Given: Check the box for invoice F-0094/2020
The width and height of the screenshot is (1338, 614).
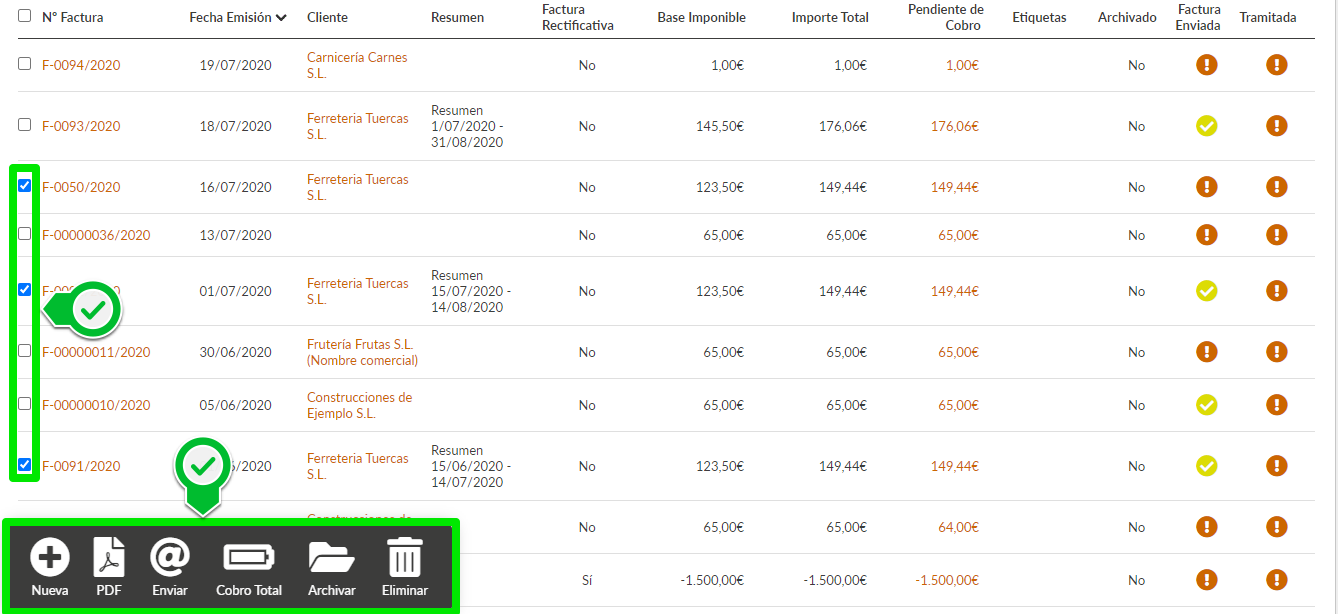Looking at the screenshot, I should coord(25,64).
